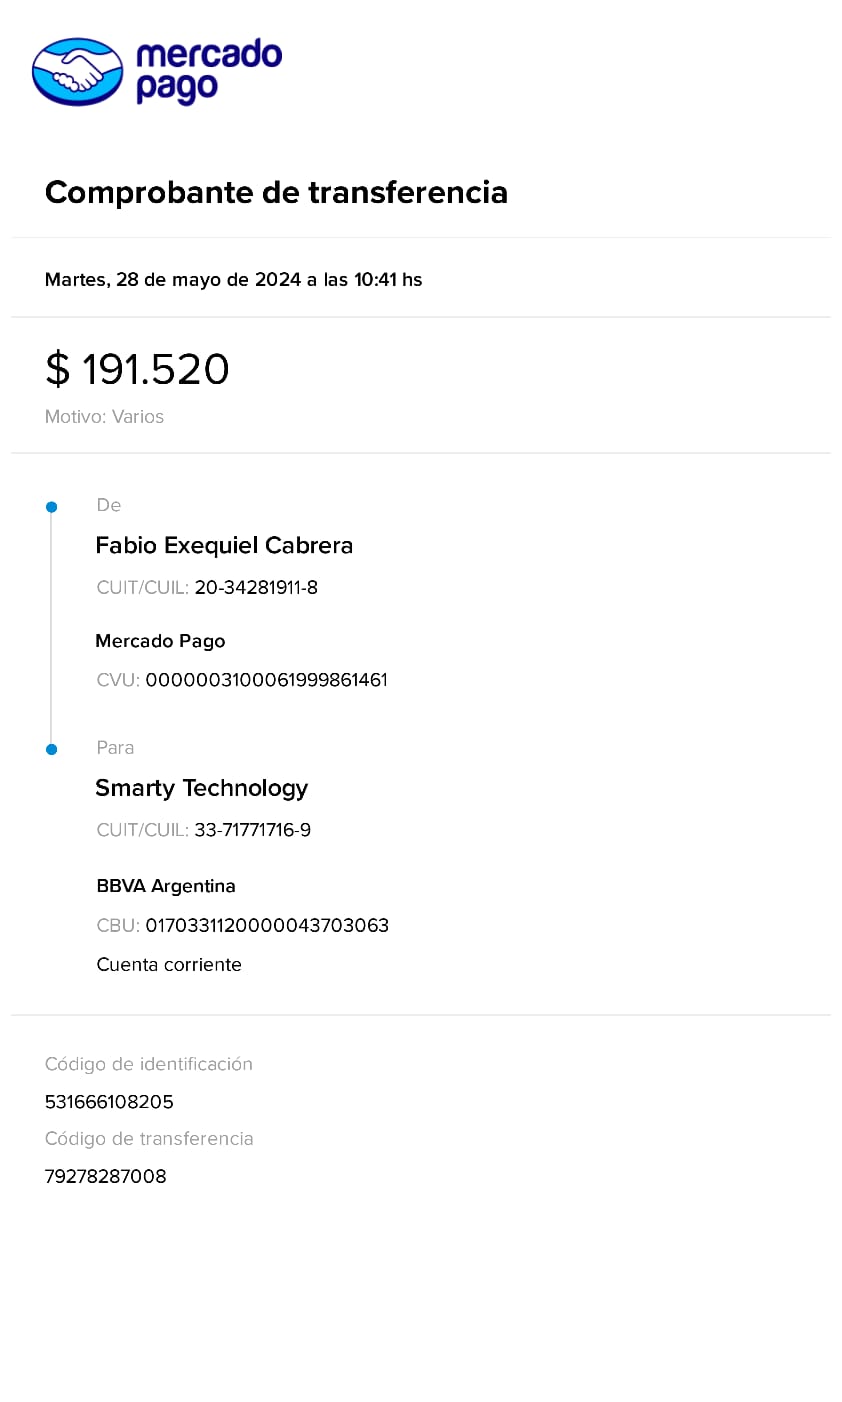This screenshot has width=842, height=1402.
Task: Click the transfer date and time line
Action: (233, 280)
